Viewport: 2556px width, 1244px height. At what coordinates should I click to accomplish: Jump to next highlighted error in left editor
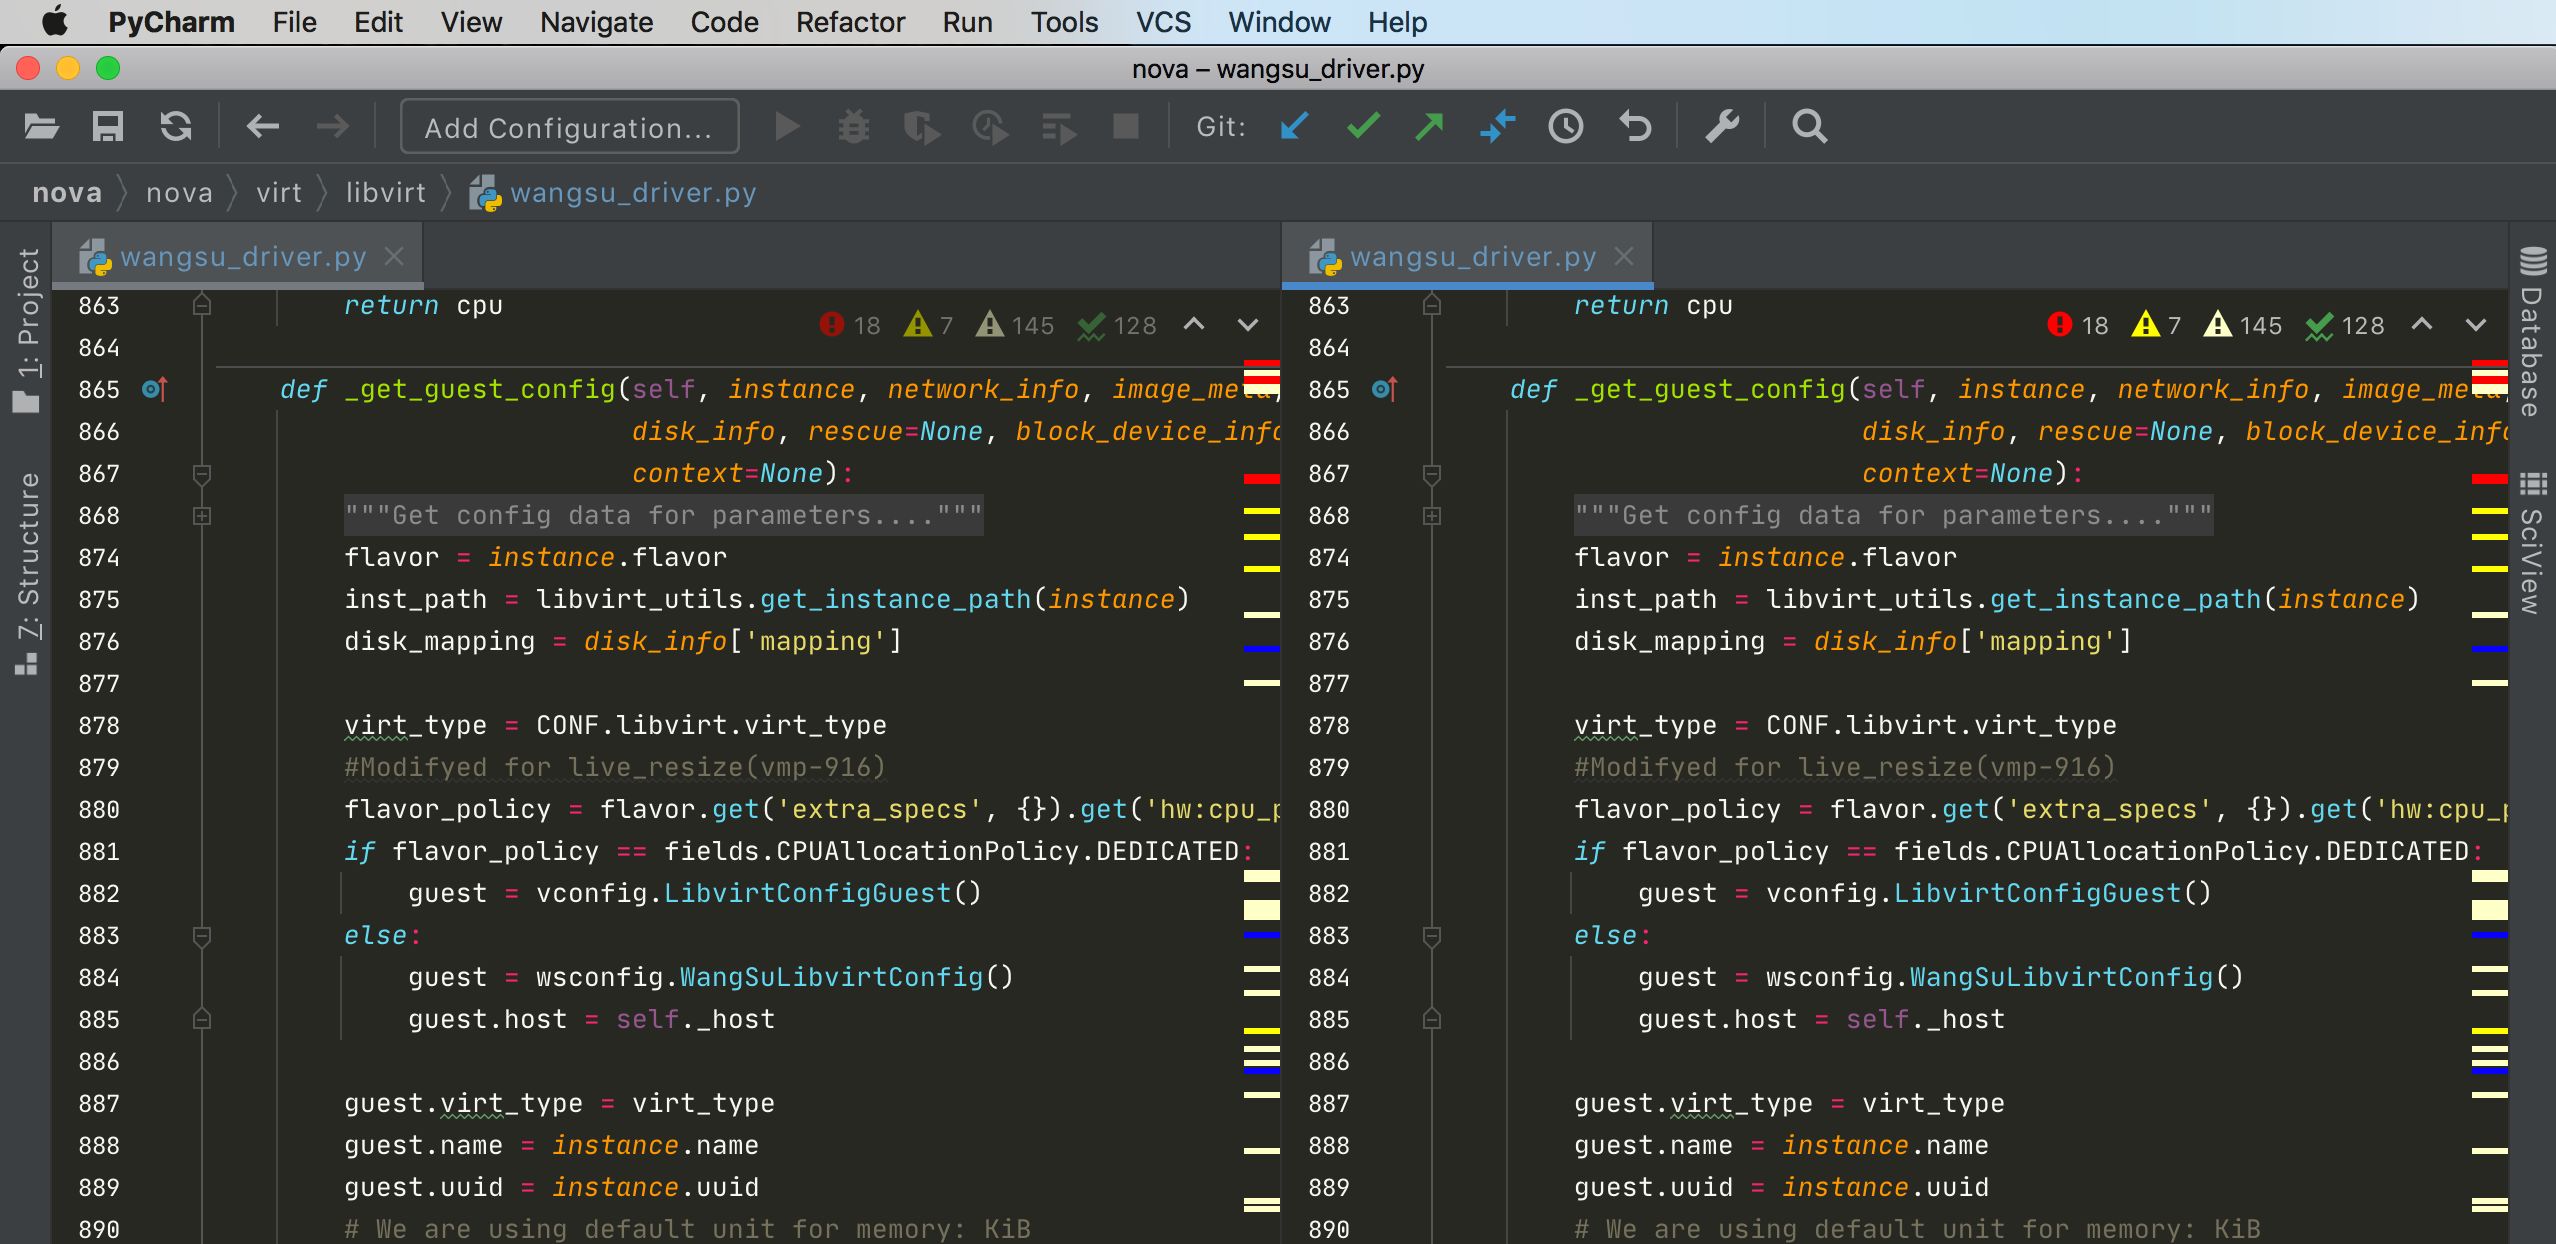[x=1247, y=325]
